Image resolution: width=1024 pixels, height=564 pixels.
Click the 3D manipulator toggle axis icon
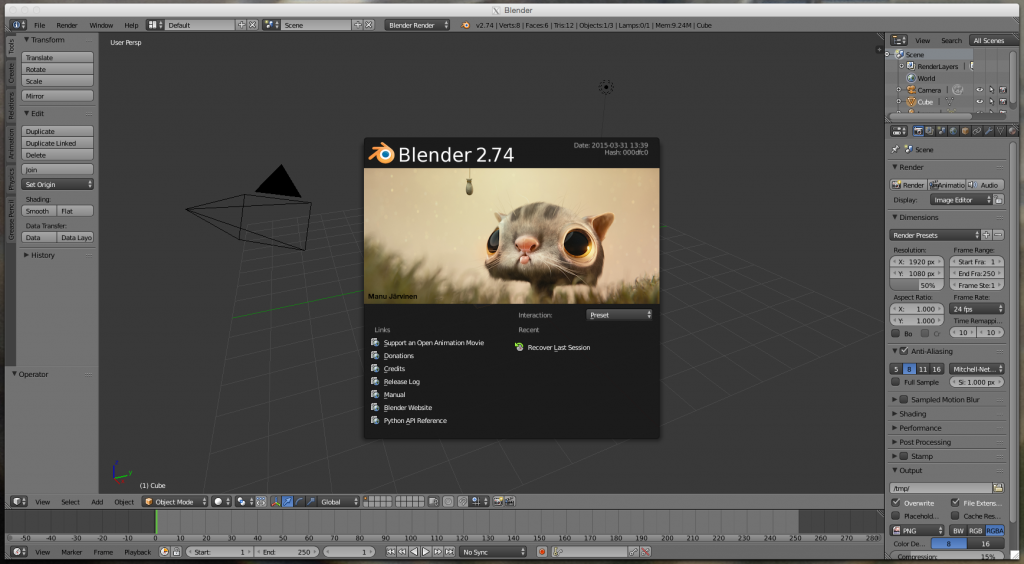276,501
